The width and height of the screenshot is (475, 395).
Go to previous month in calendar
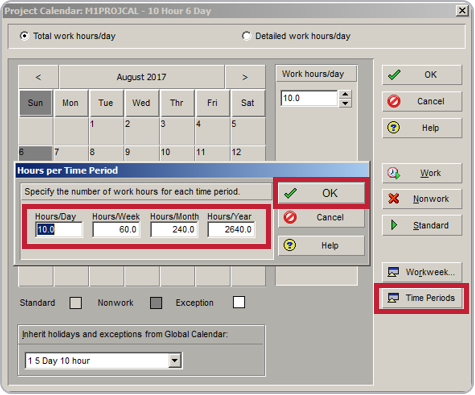point(38,77)
